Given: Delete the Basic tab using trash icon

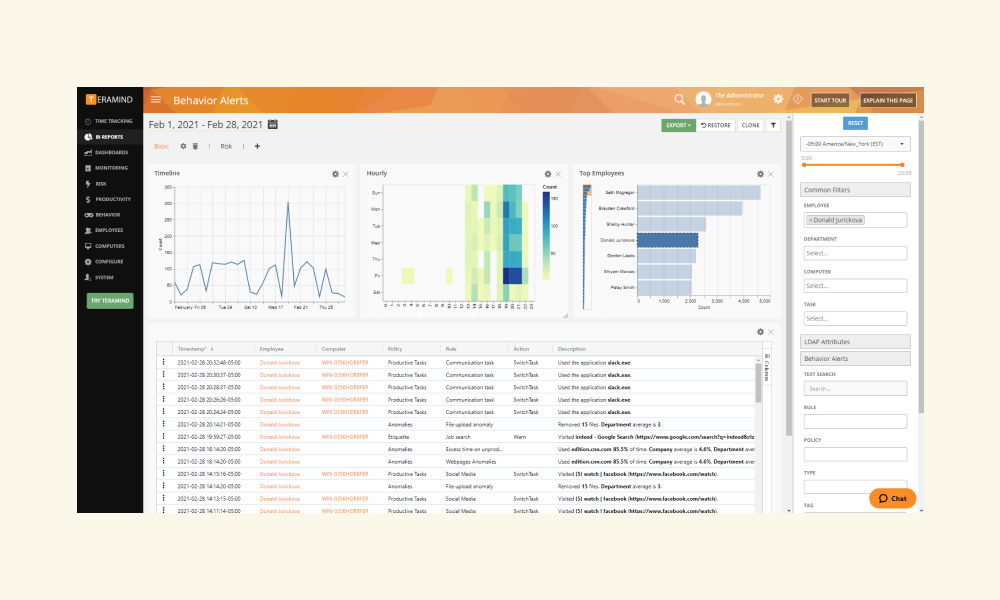Looking at the screenshot, I should point(195,147).
